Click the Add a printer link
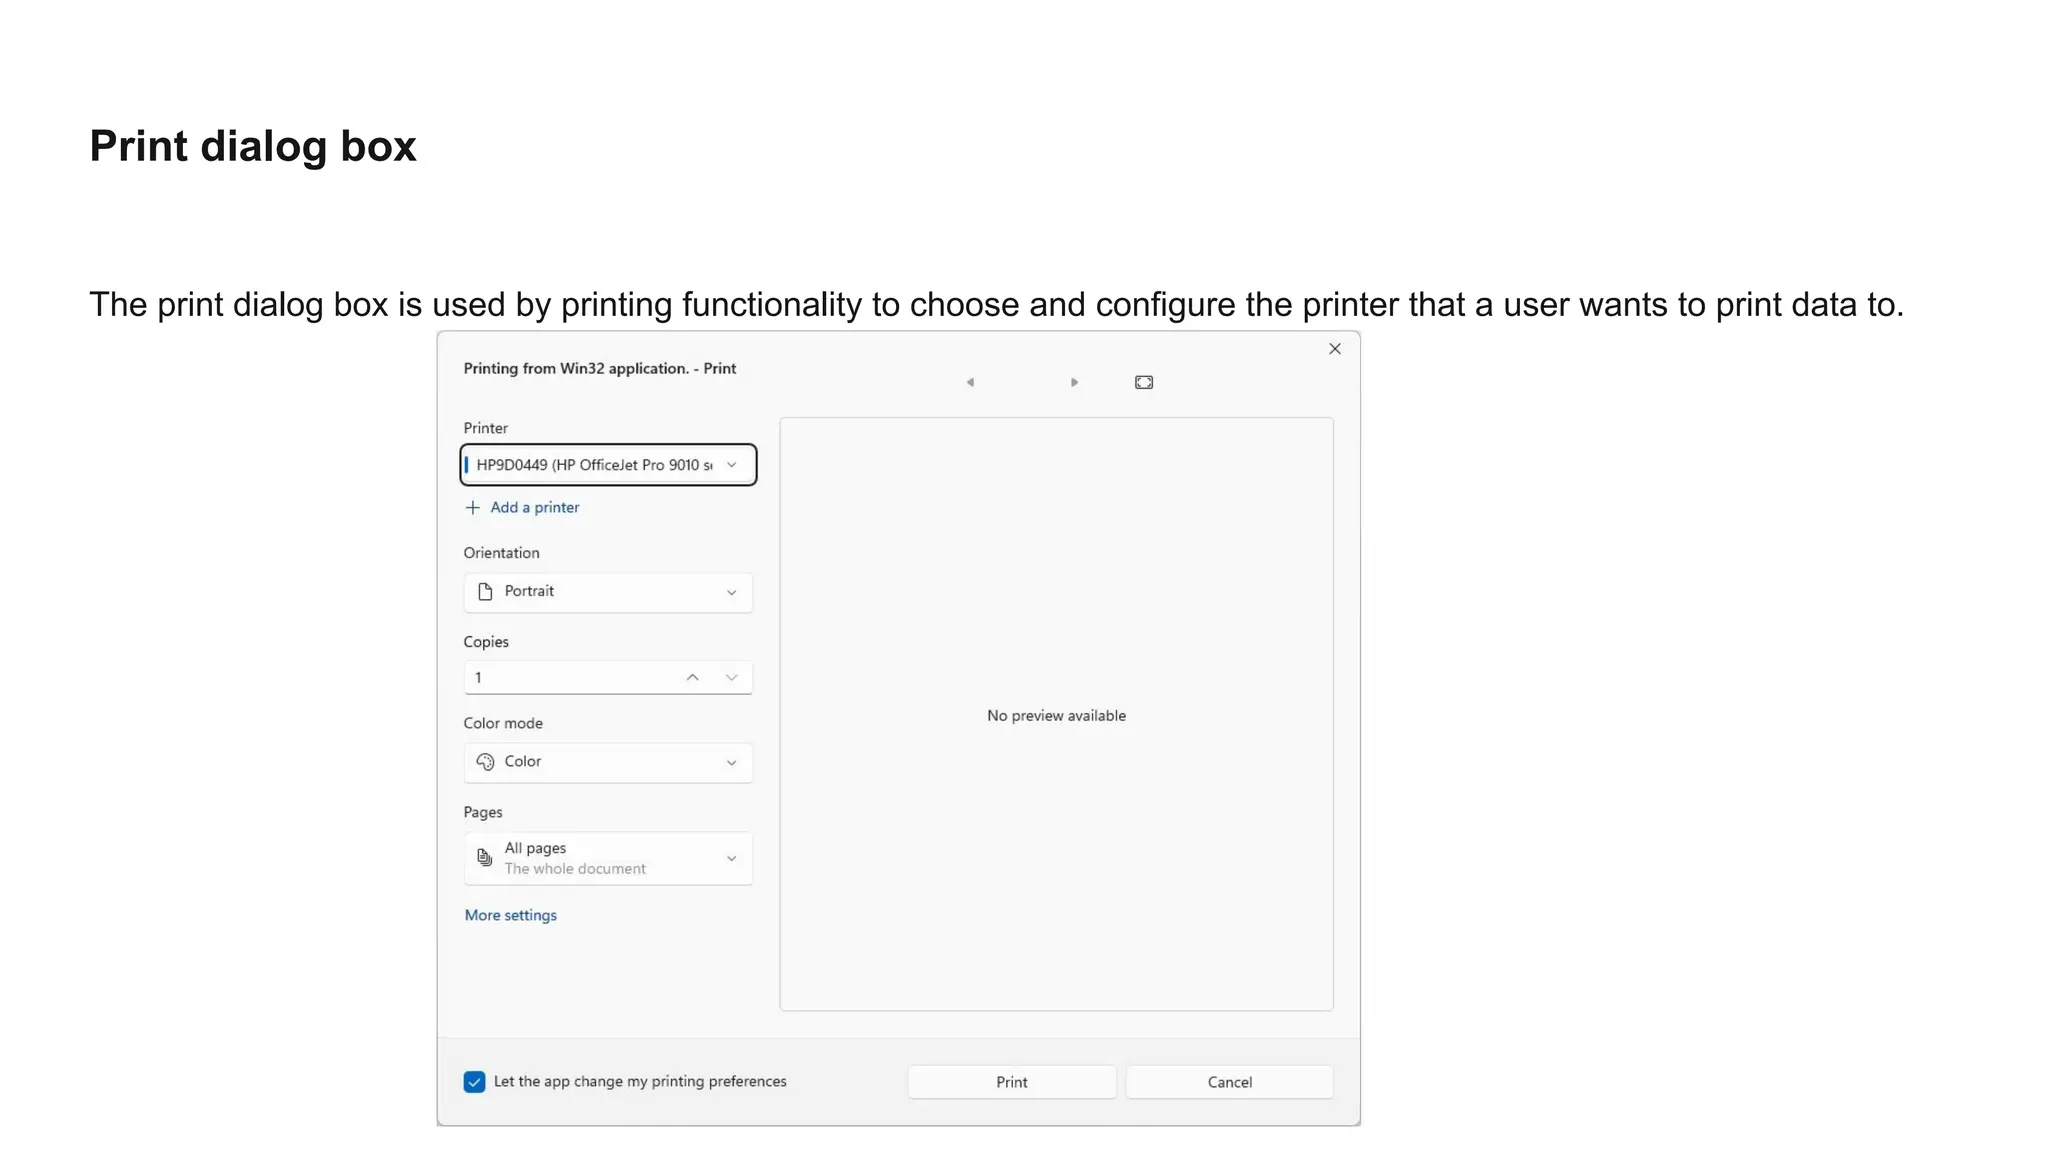The image size is (2048, 1152). click(534, 507)
